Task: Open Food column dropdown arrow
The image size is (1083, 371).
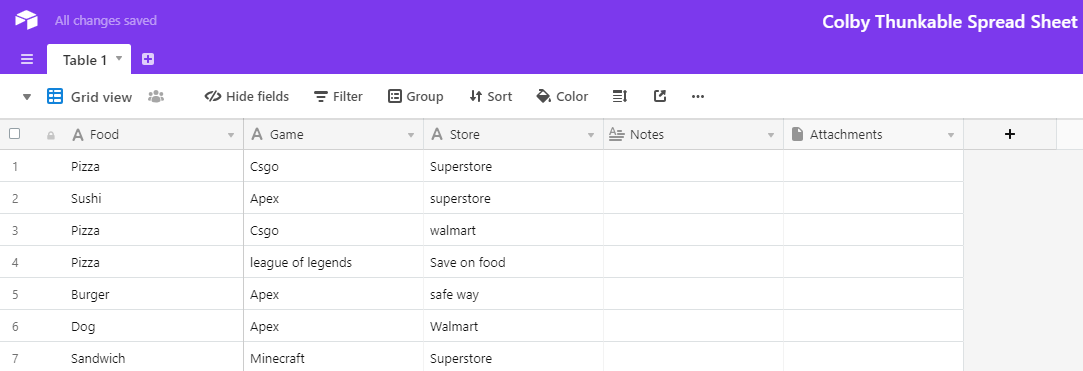Action: 231,135
